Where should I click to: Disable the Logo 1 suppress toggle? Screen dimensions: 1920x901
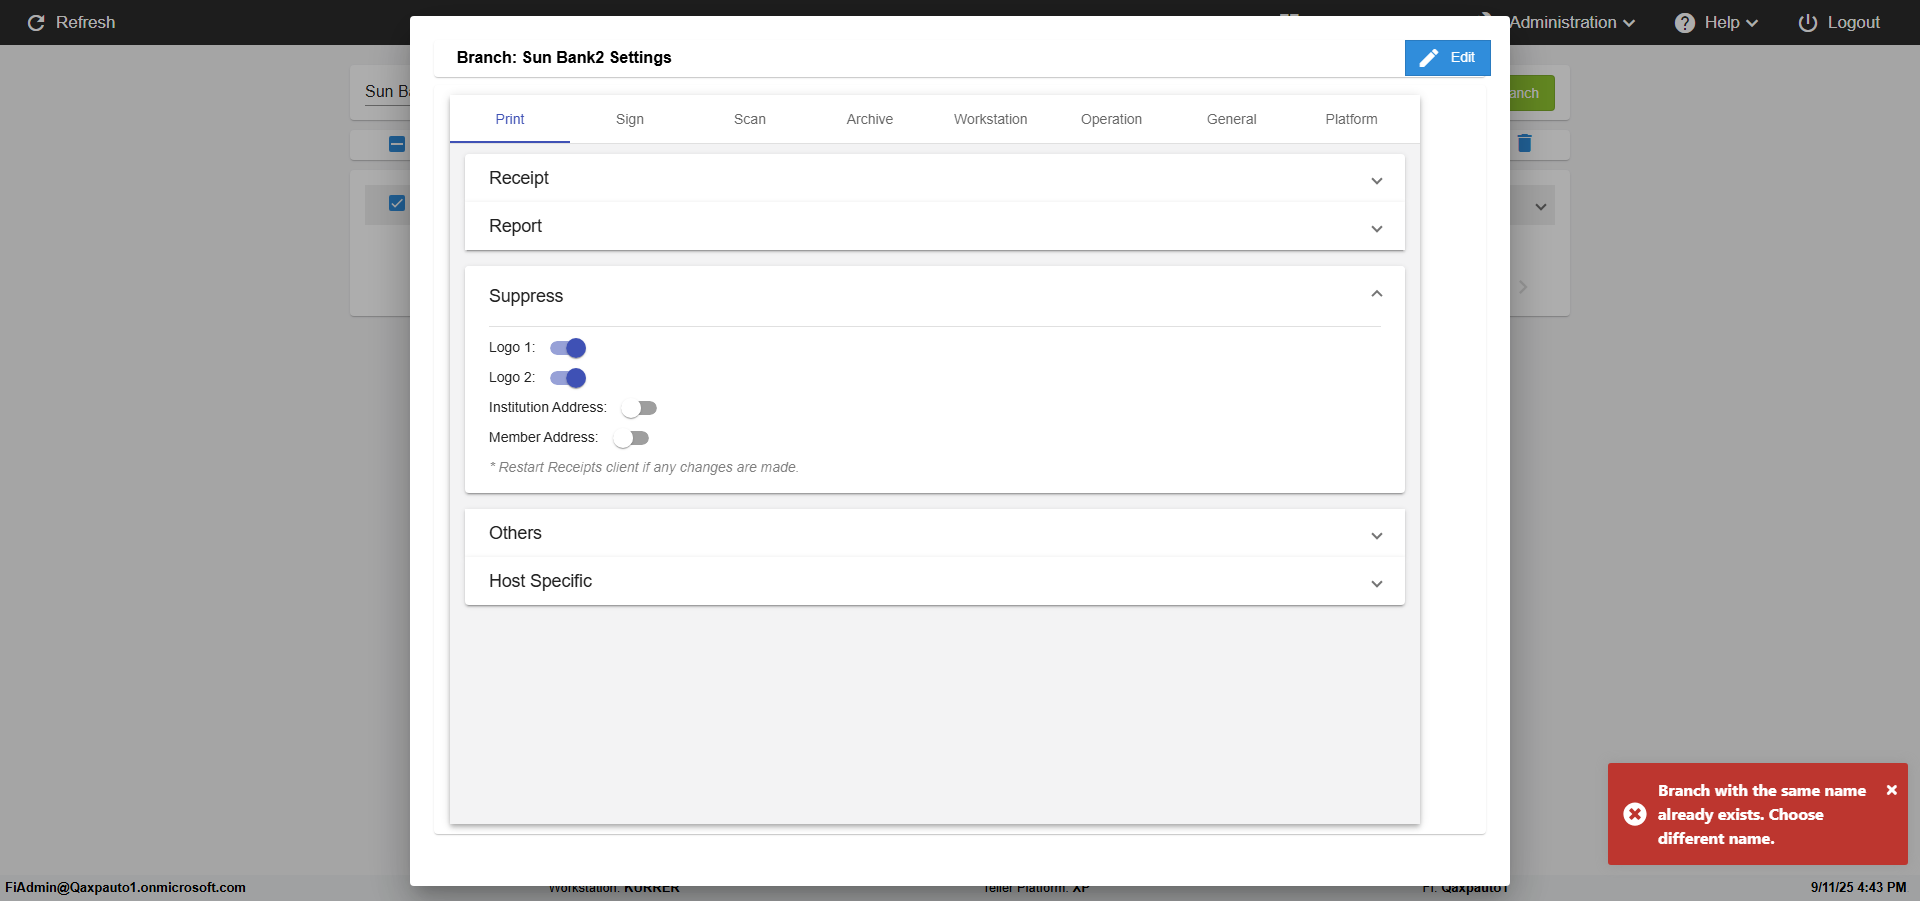(x=568, y=348)
